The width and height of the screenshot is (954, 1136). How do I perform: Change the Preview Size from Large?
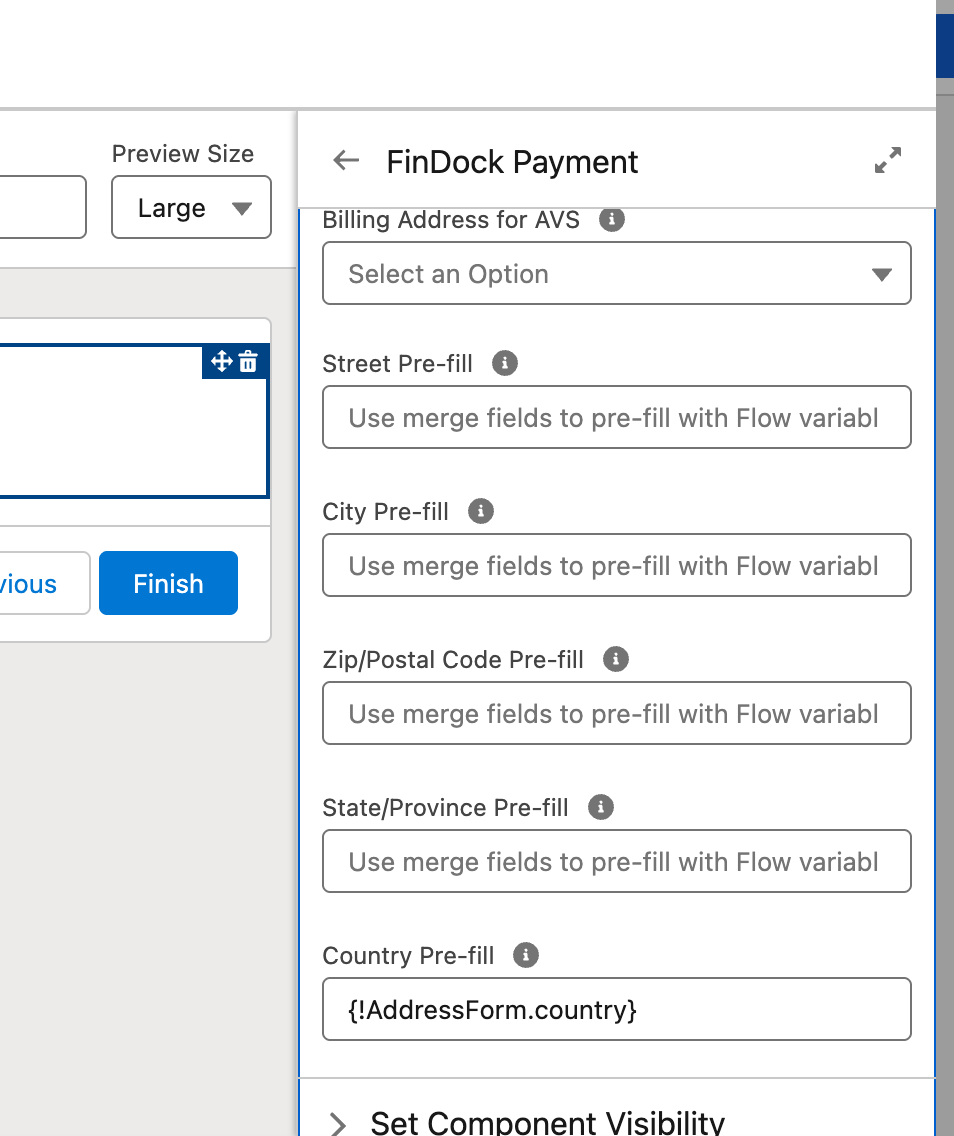click(190, 207)
